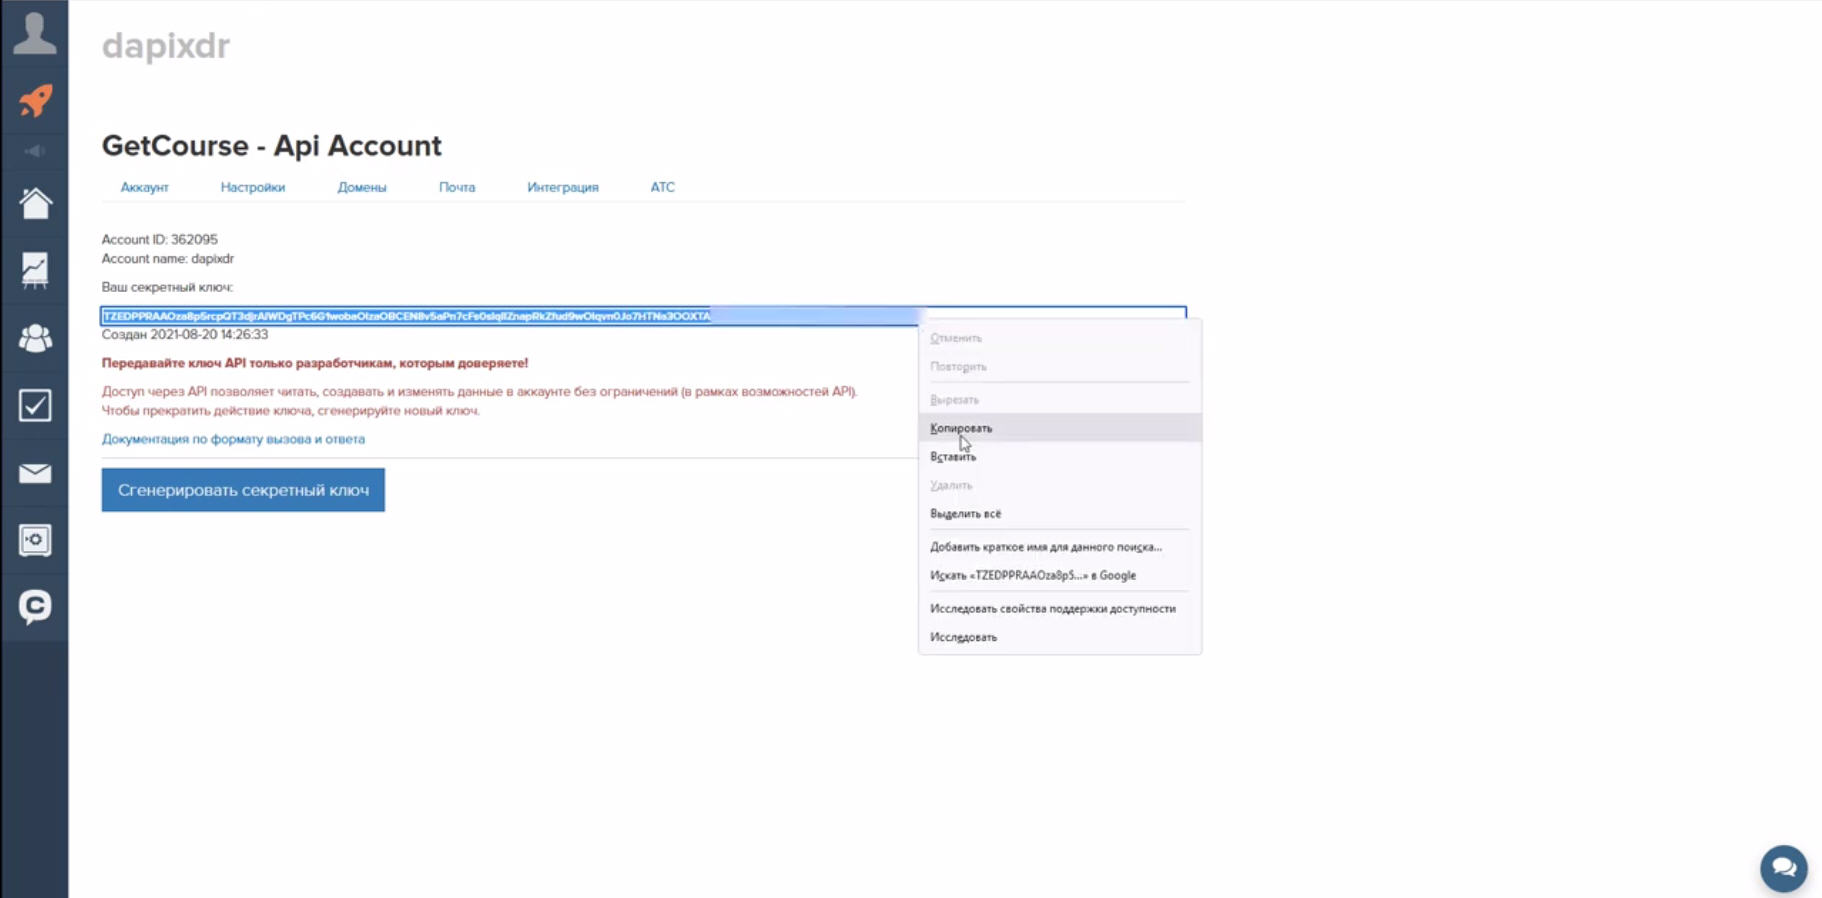Select Искать in Google menu entry

point(1060,576)
